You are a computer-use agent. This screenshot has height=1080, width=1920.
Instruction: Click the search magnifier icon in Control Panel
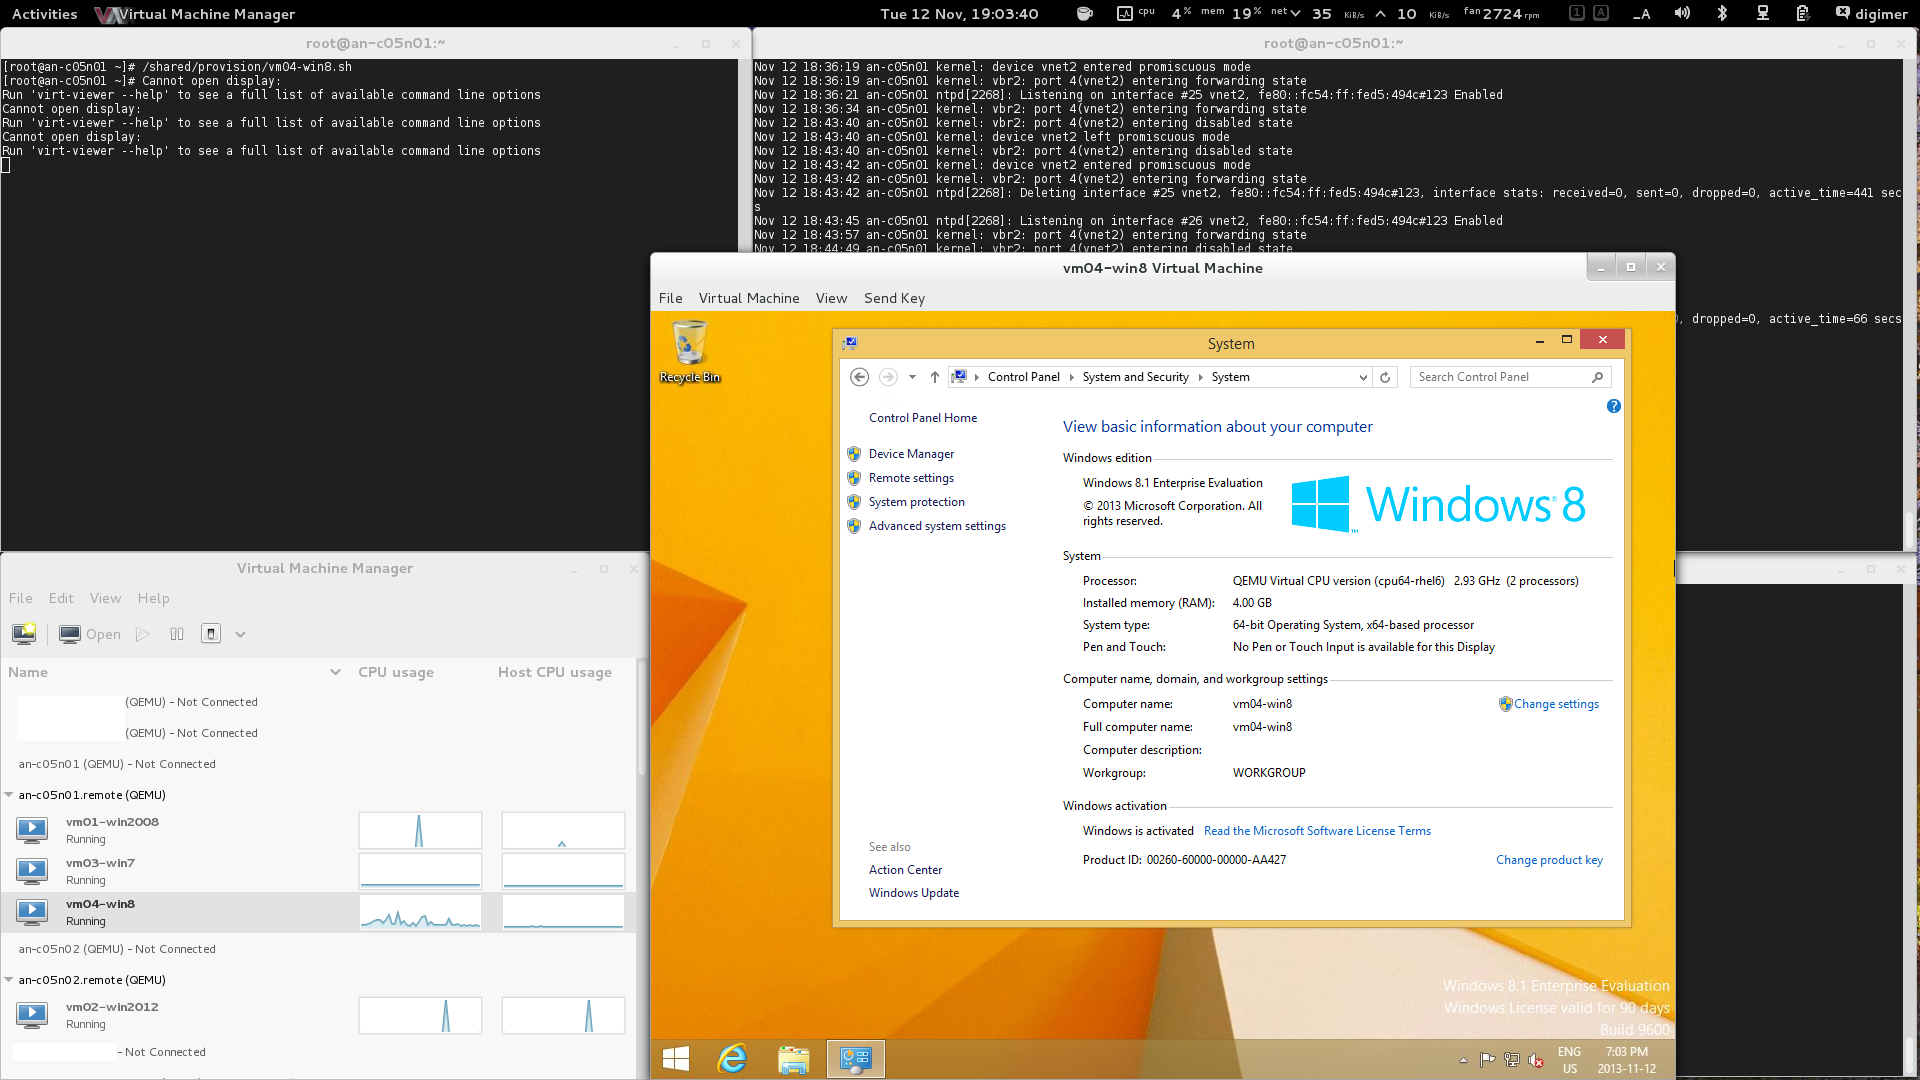click(x=1598, y=377)
